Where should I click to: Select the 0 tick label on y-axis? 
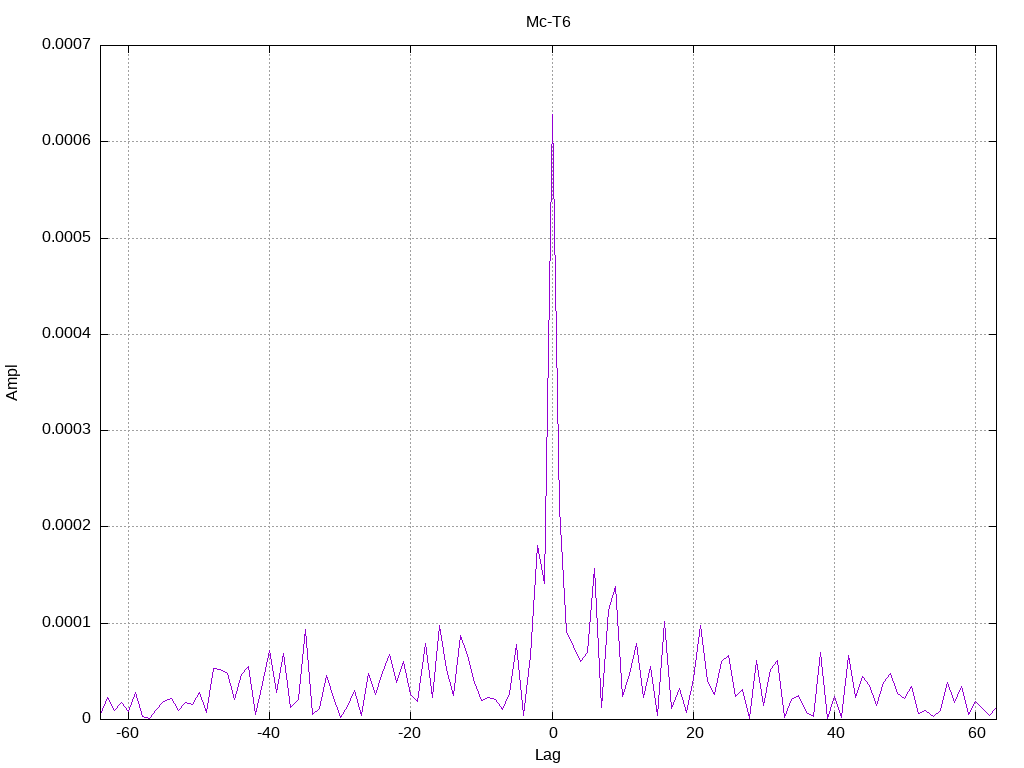[x=86, y=718]
